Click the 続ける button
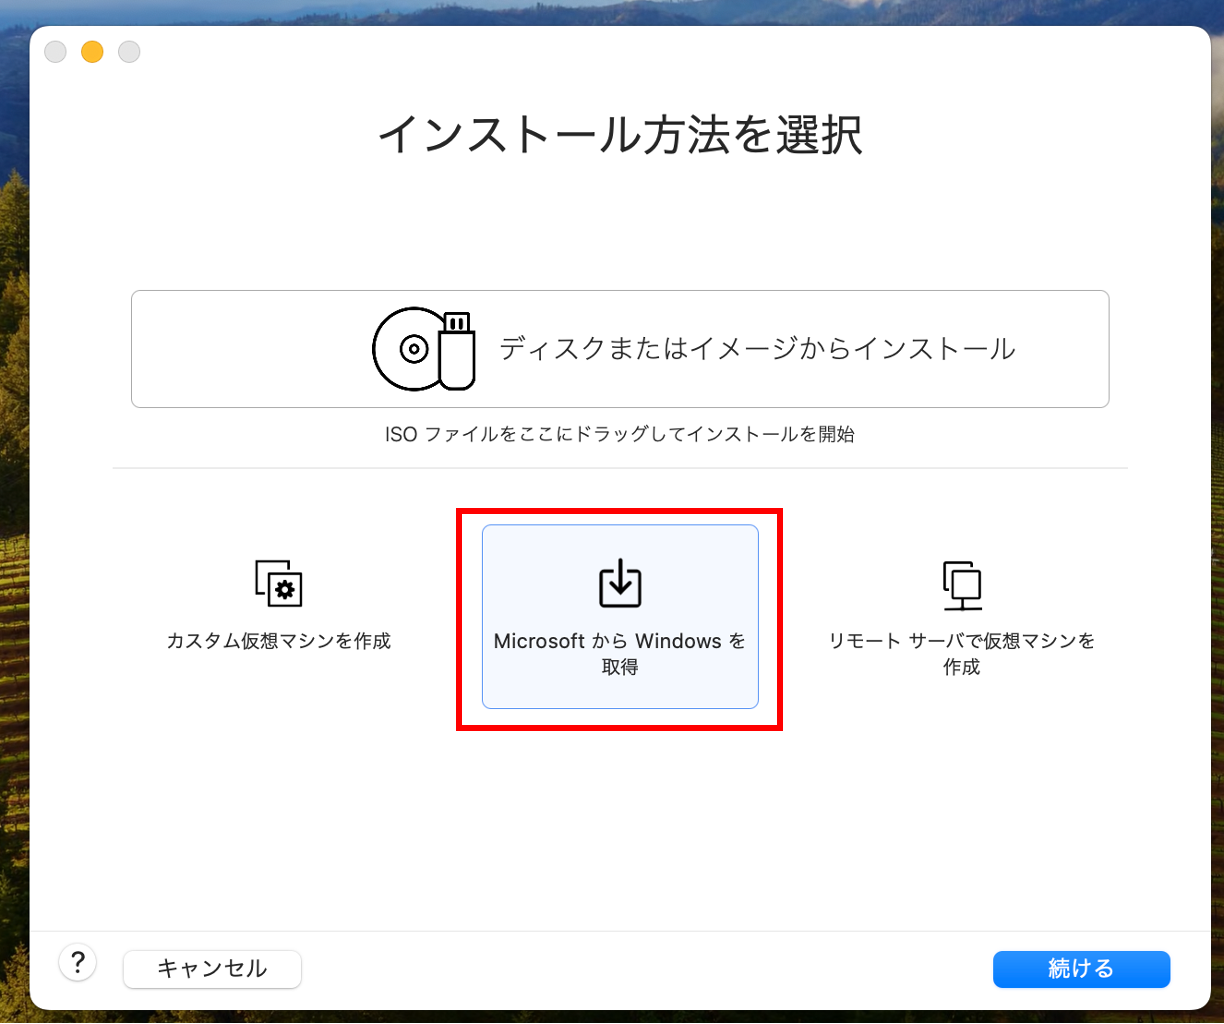 pyautogui.click(x=1081, y=968)
